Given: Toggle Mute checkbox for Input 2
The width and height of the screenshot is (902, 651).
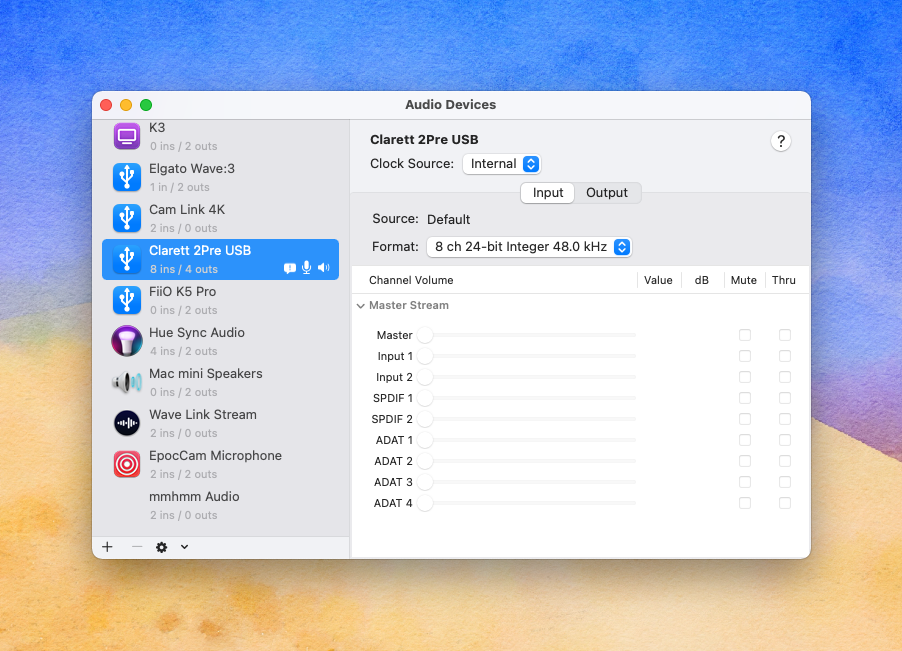Looking at the screenshot, I should click(745, 377).
